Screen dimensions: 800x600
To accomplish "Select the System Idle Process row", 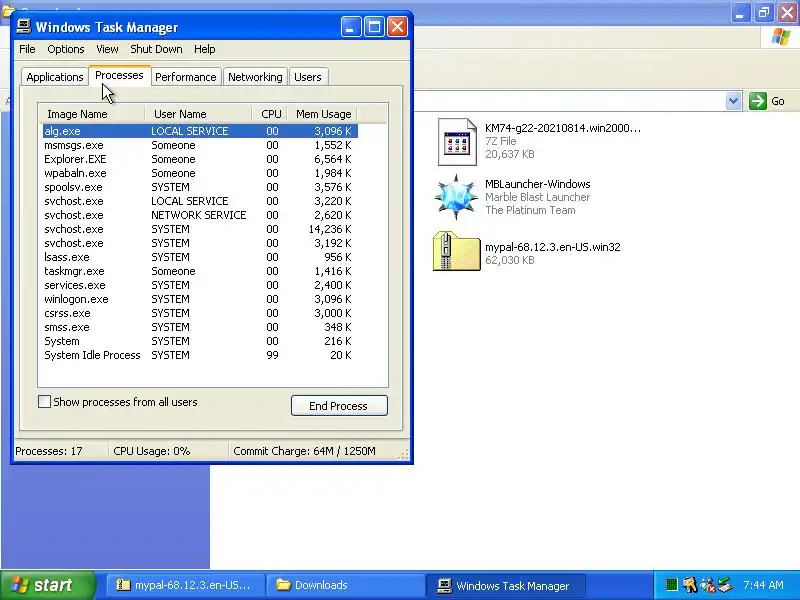I will [200, 355].
